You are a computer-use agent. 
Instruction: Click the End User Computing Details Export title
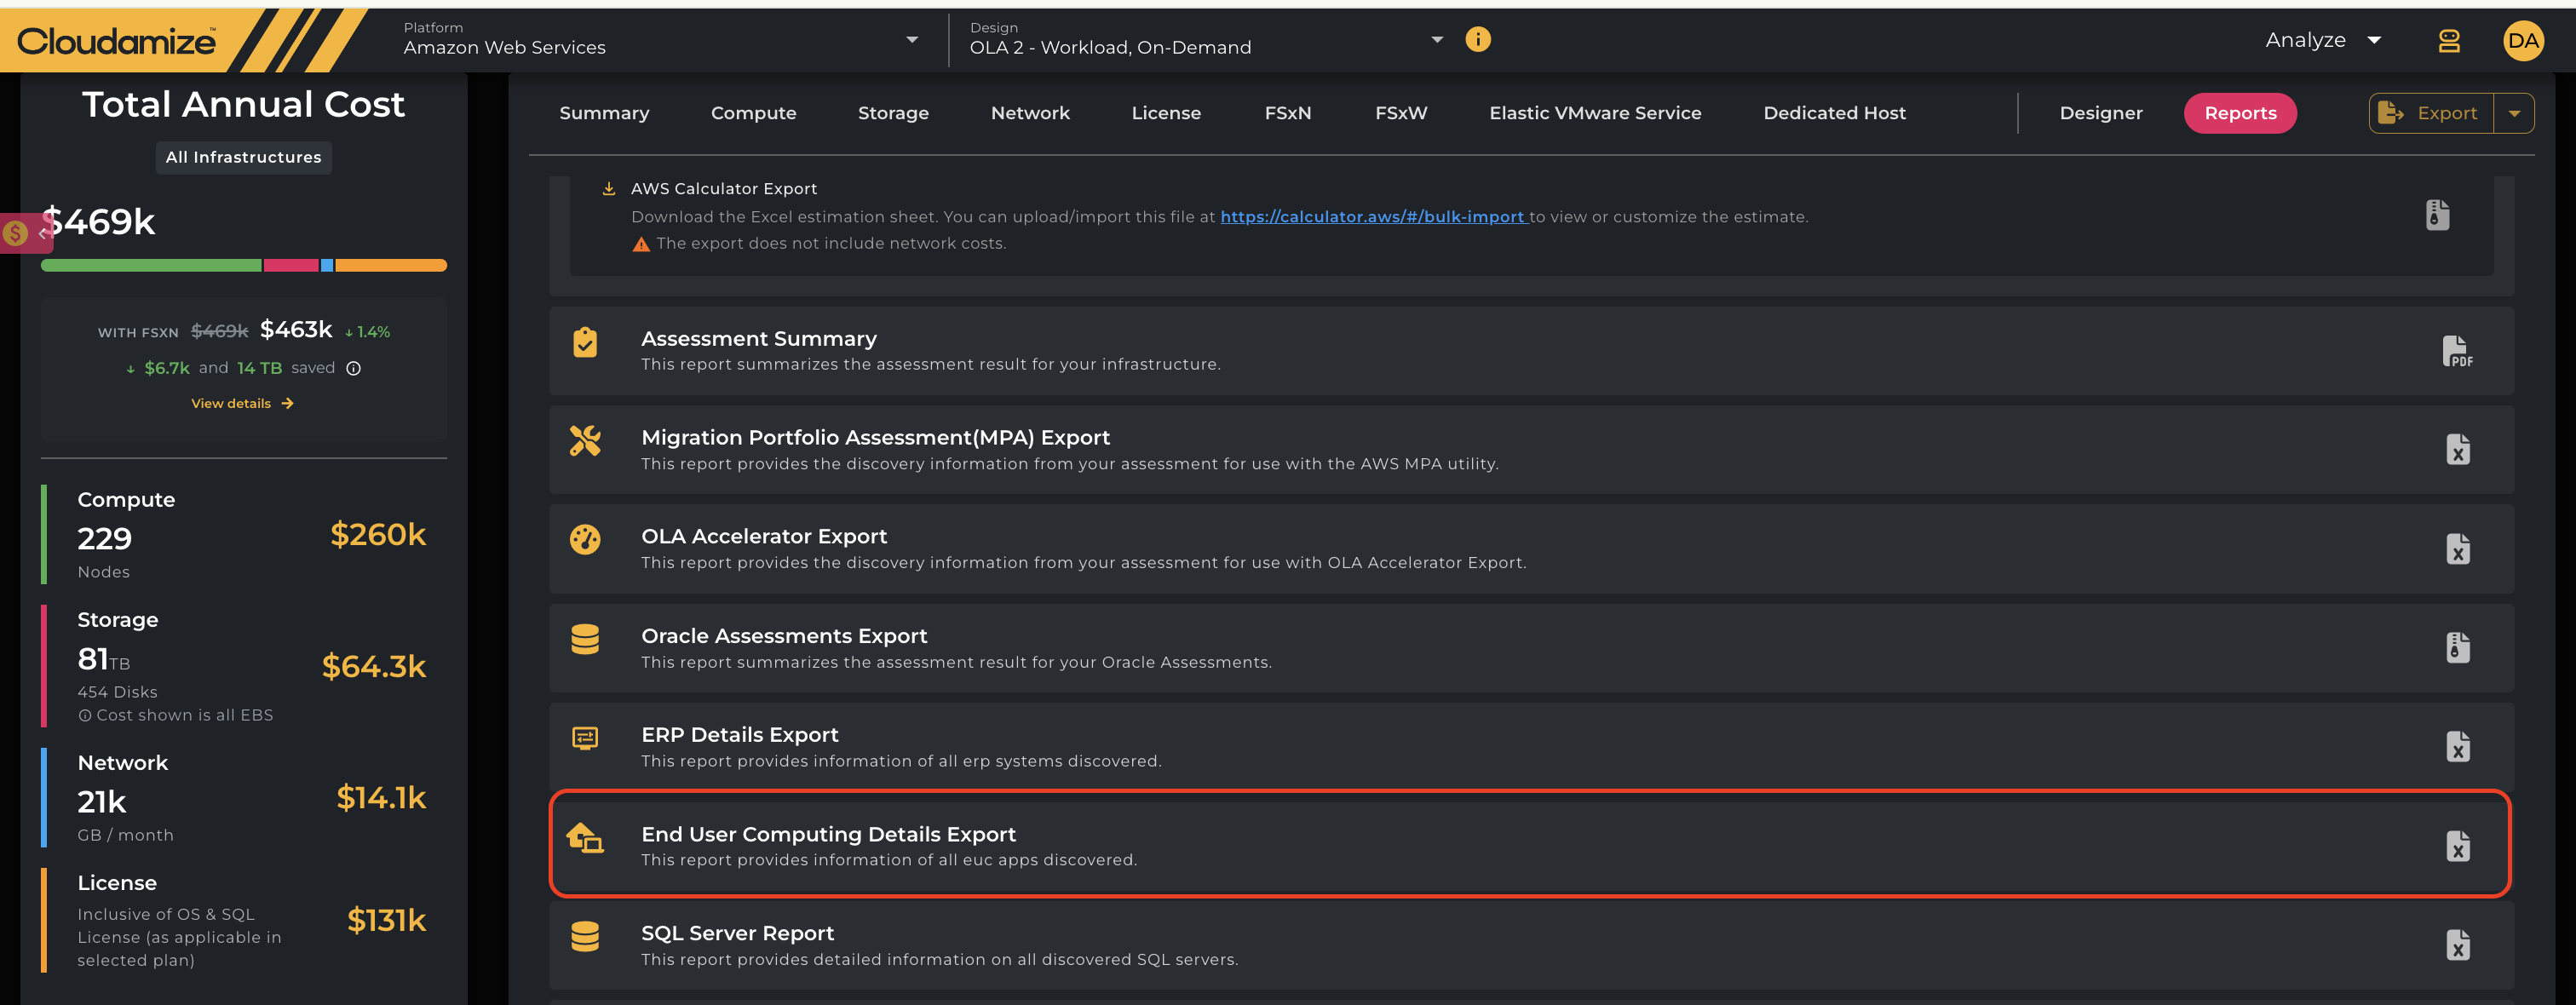(x=828, y=834)
